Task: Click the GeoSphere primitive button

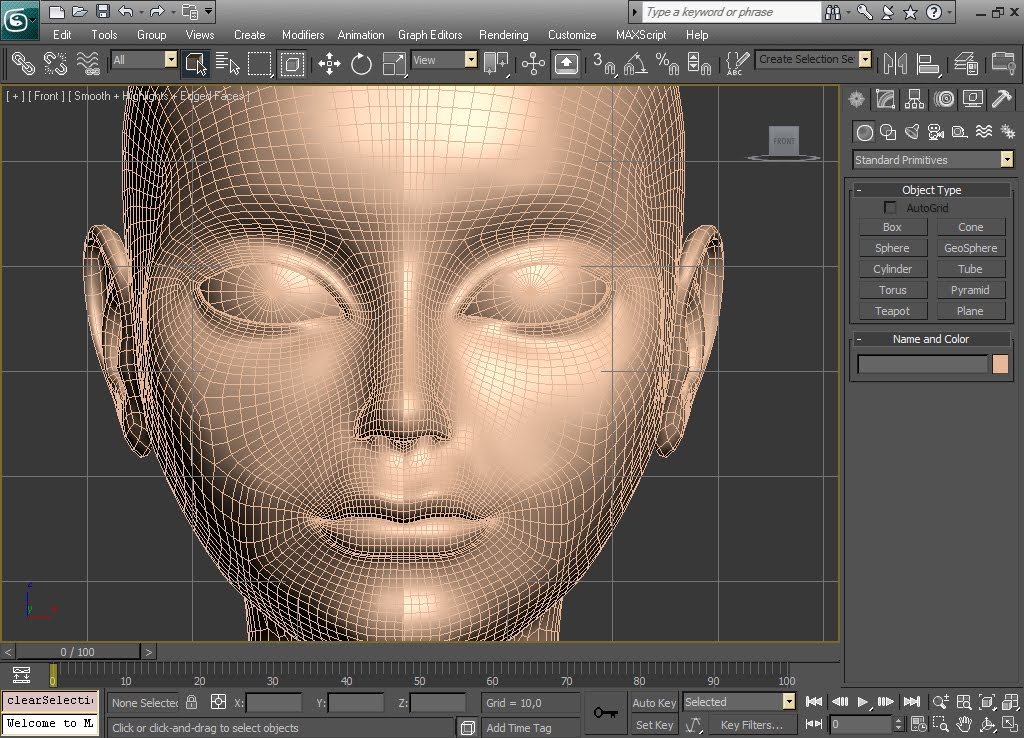Action: [971, 247]
